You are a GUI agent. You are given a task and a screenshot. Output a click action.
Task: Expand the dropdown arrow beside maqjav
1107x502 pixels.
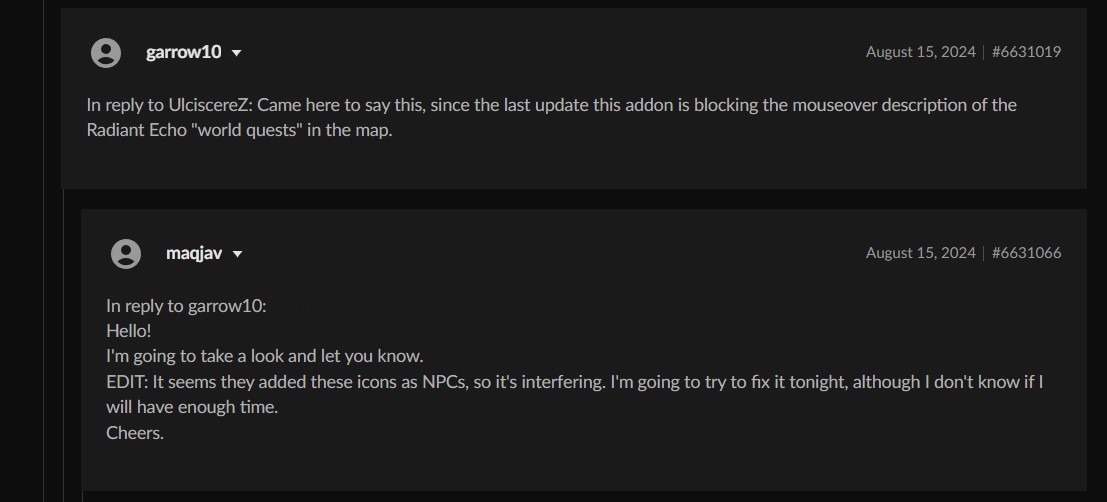click(238, 254)
